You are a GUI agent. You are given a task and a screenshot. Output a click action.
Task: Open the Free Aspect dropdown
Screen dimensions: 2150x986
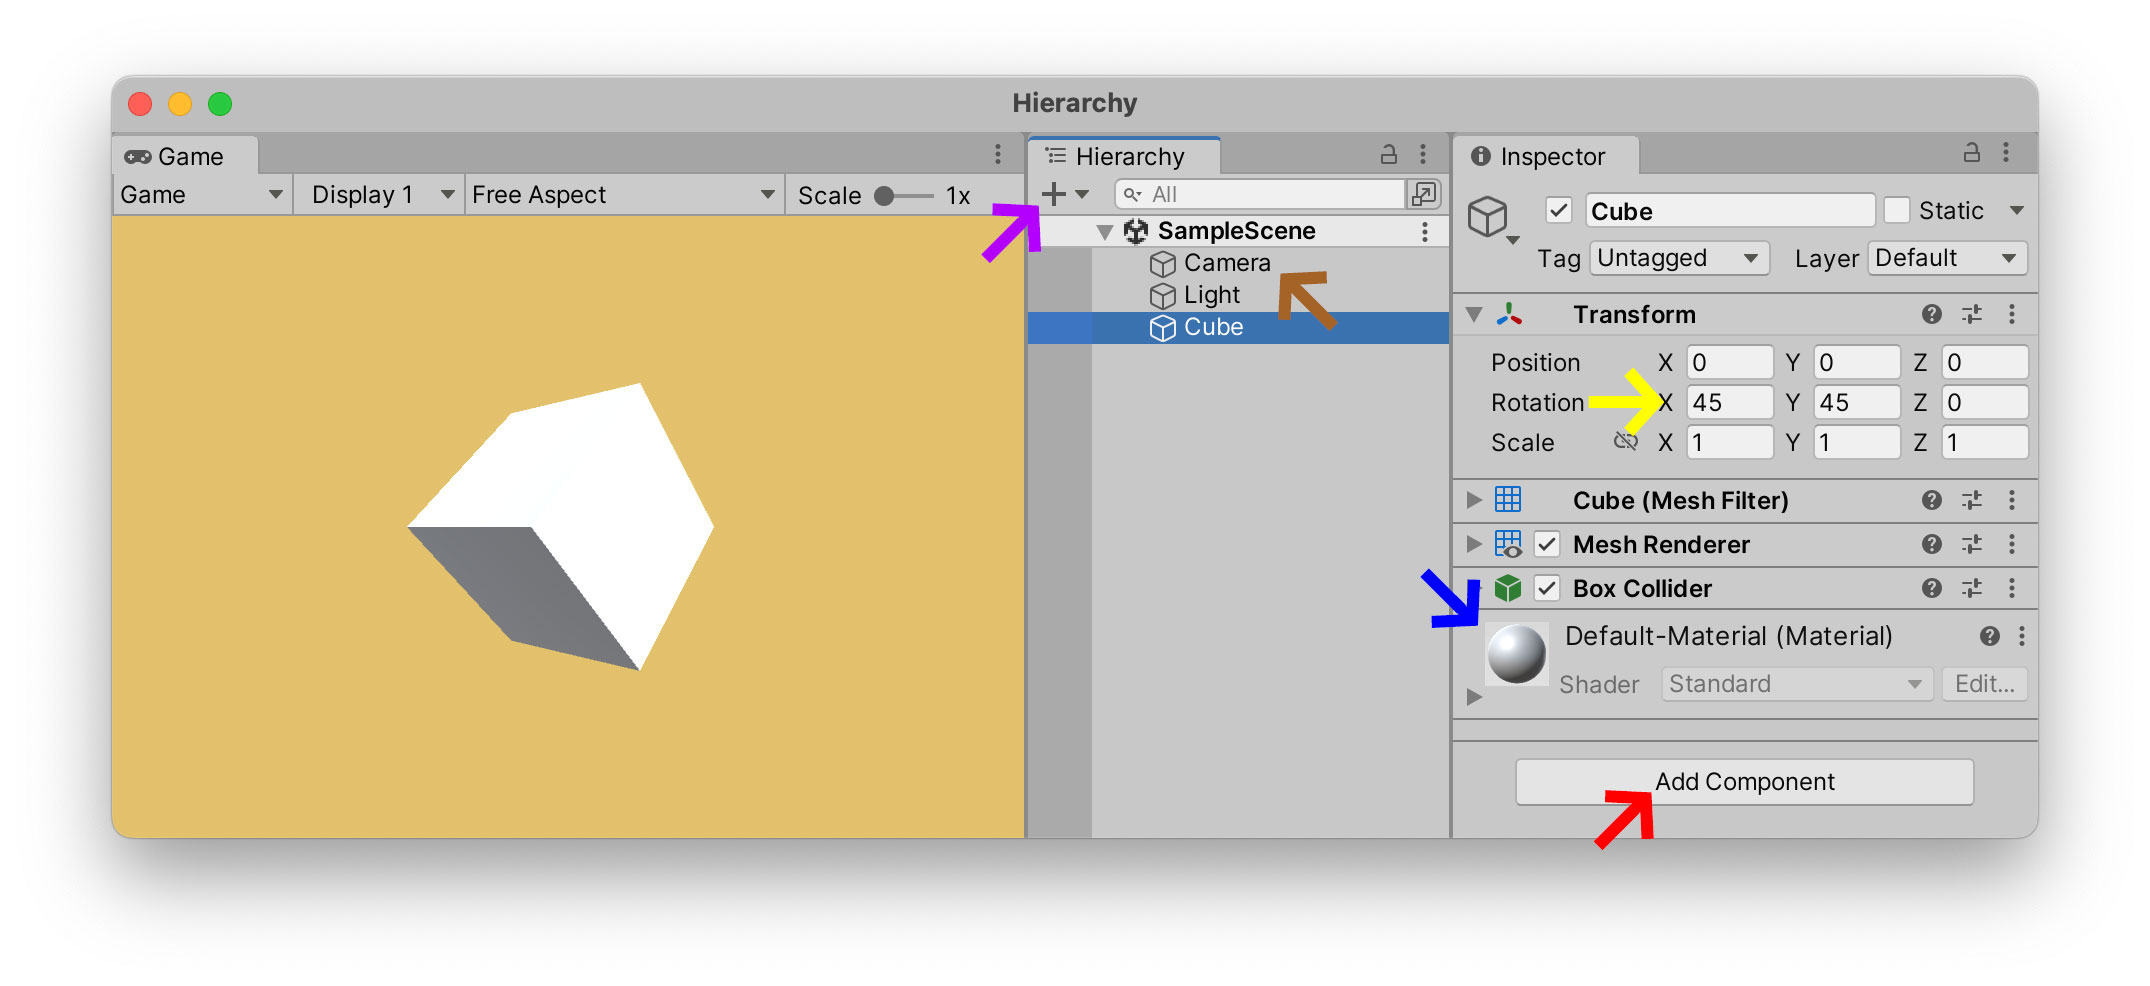pyautogui.click(x=623, y=195)
